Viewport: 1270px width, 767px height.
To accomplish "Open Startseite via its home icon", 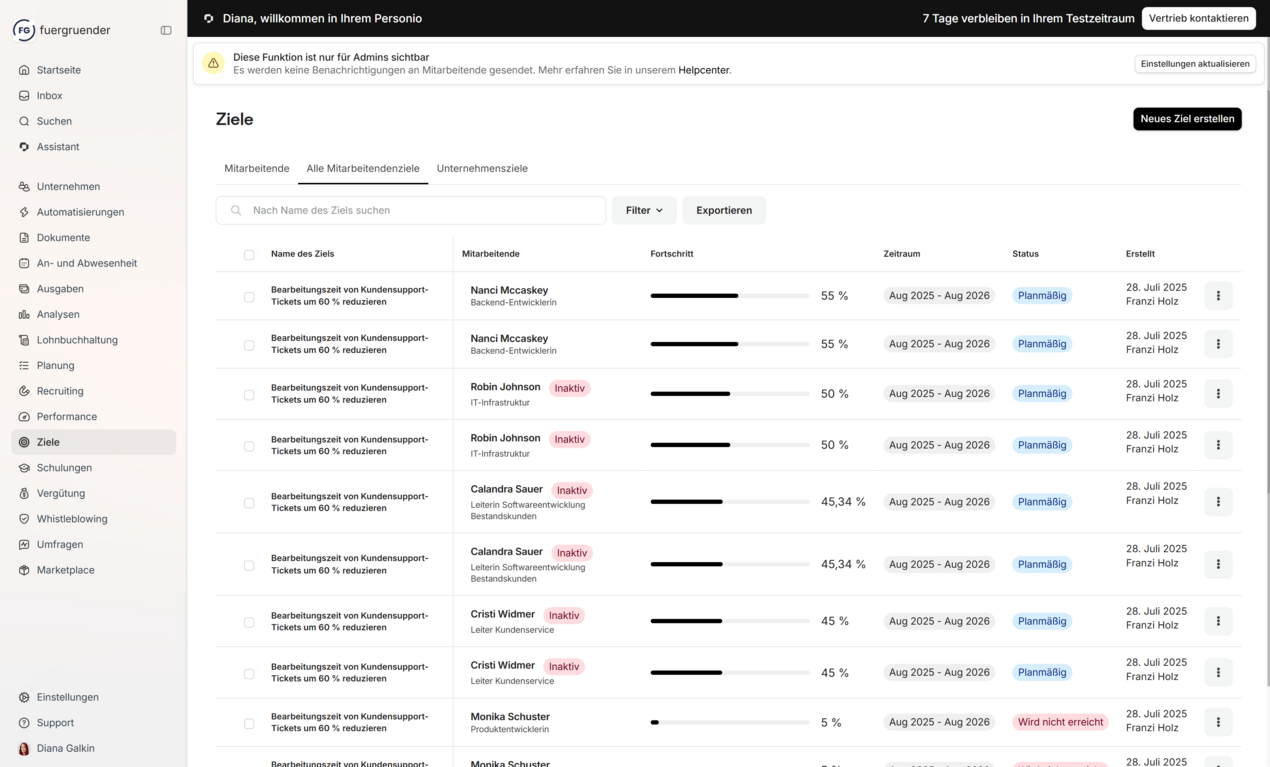I will [x=24, y=70].
